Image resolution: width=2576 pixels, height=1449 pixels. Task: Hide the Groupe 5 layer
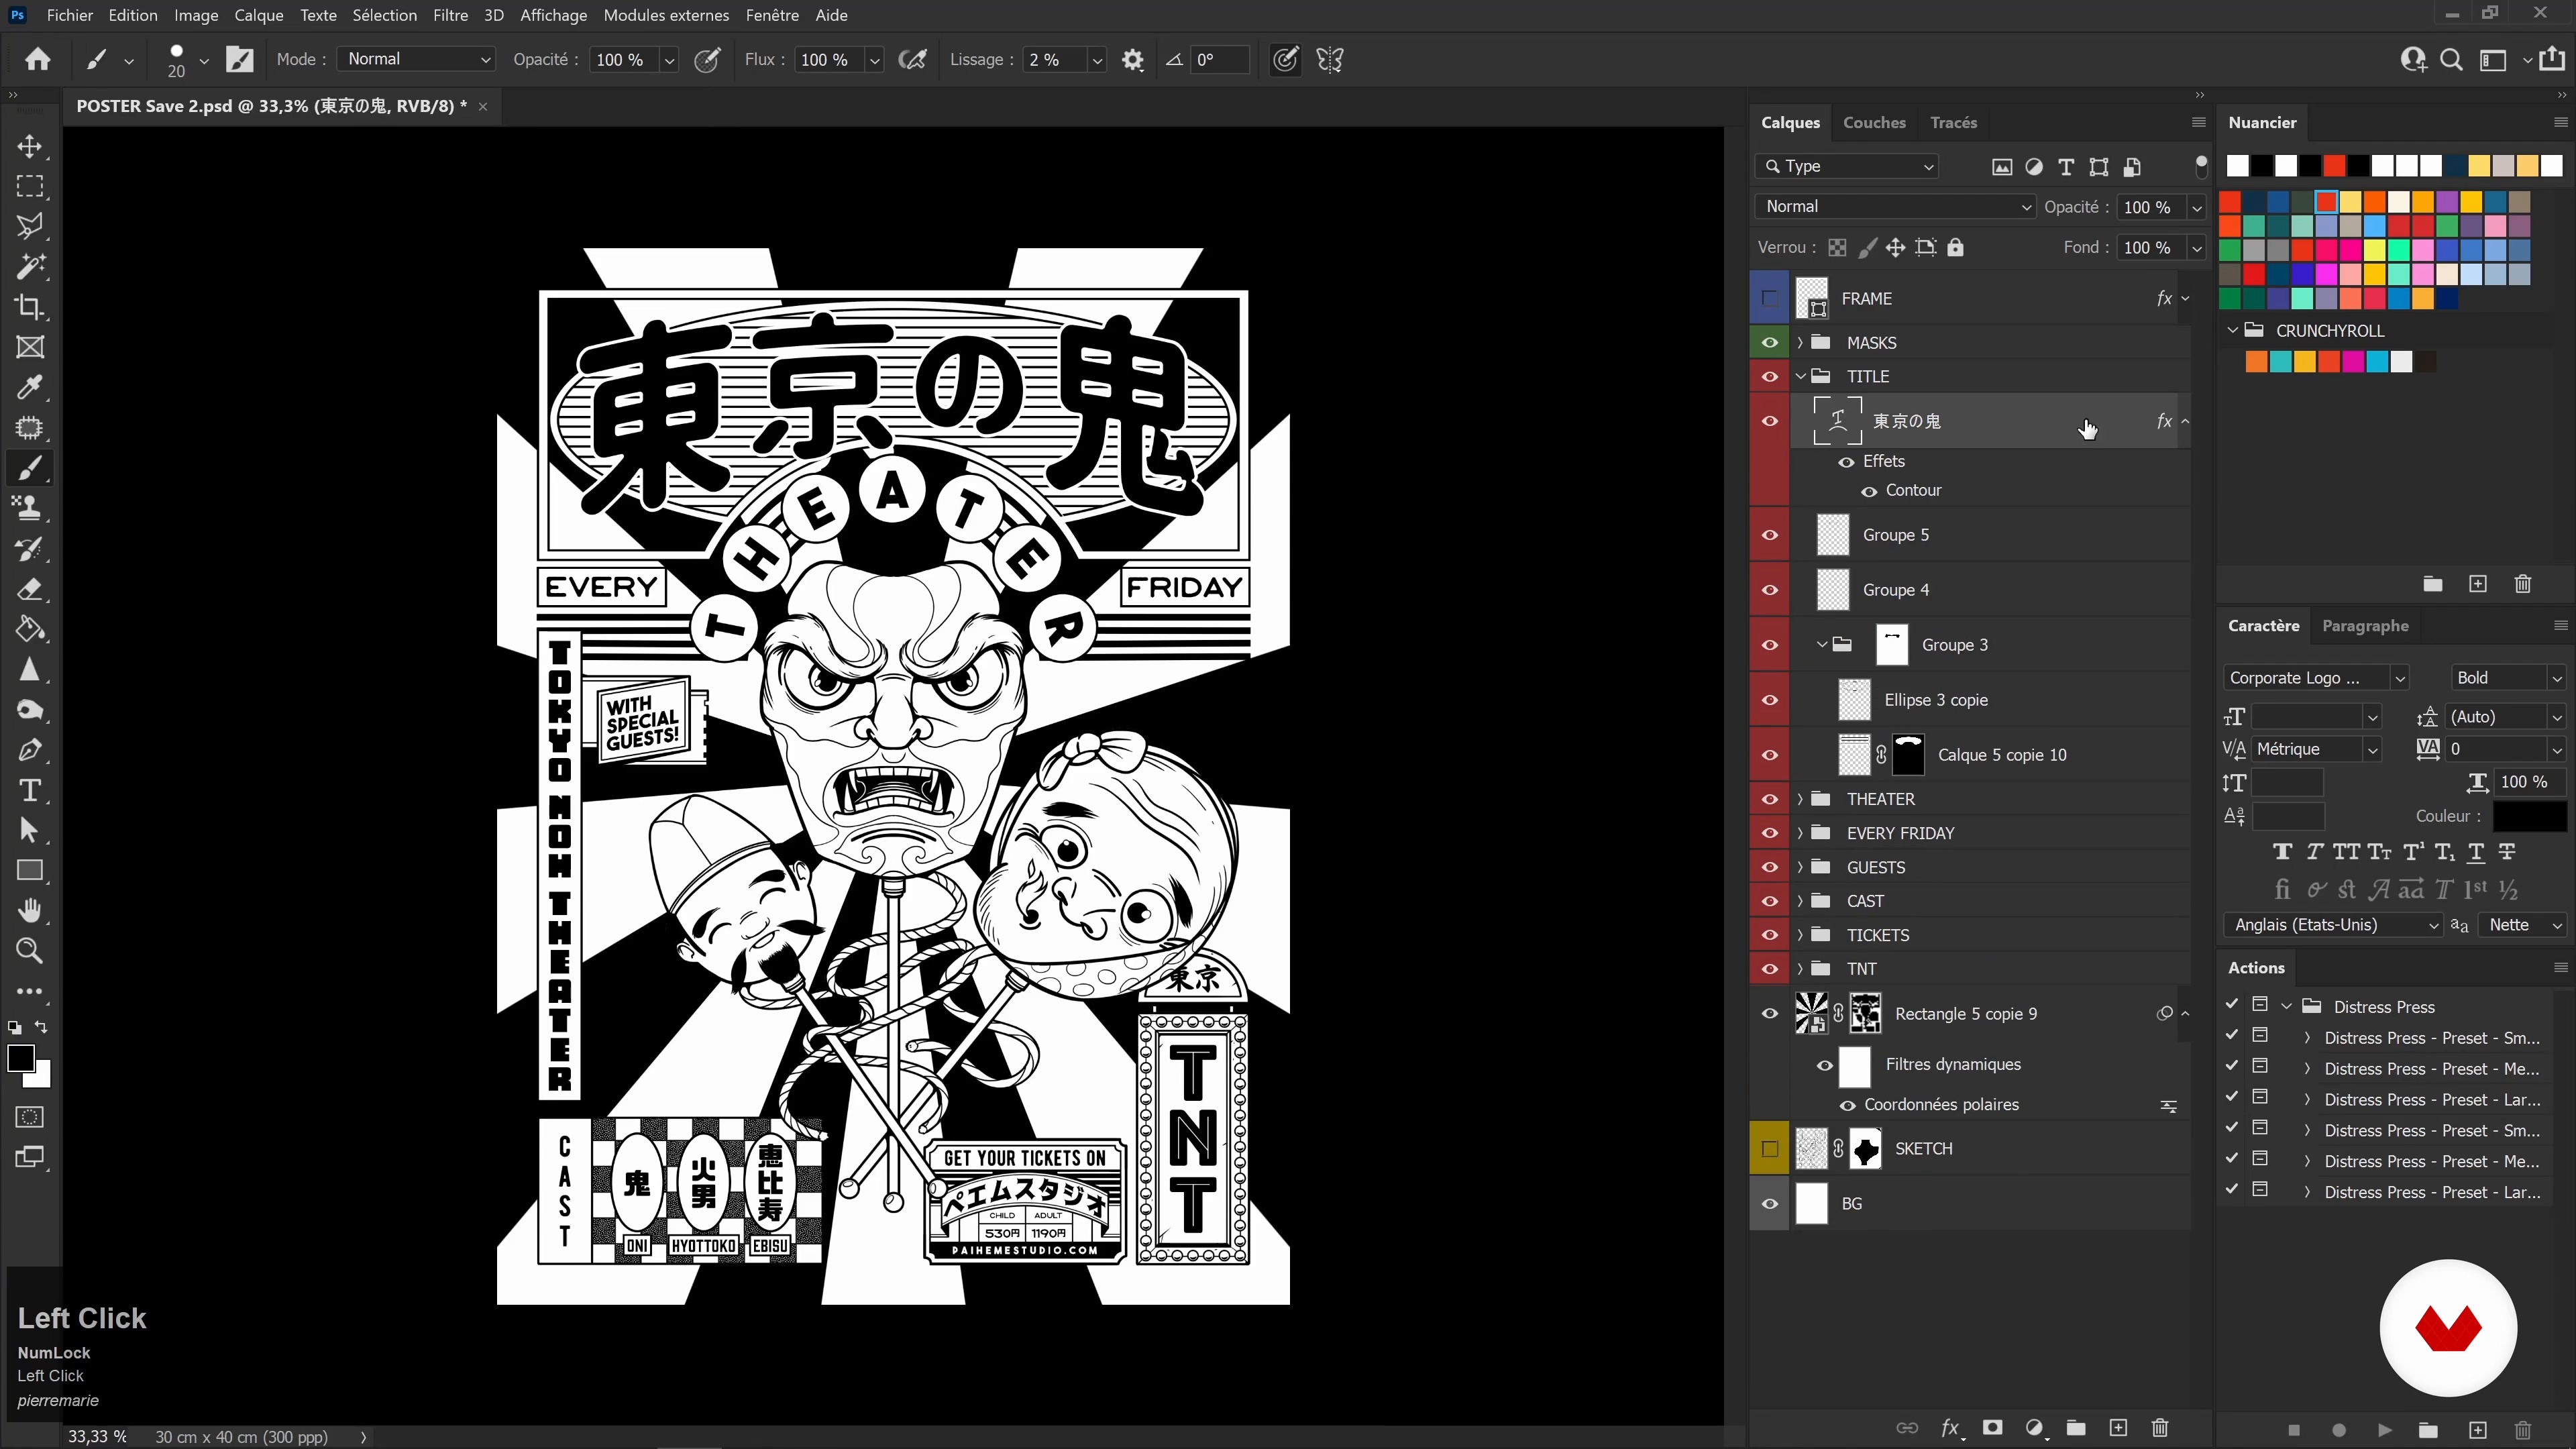(x=1769, y=535)
